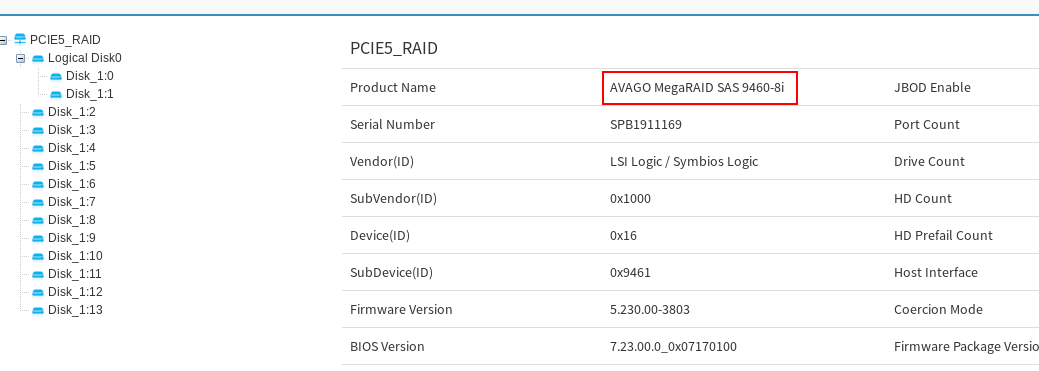Select Disk_1:10 in the tree

(75, 256)
